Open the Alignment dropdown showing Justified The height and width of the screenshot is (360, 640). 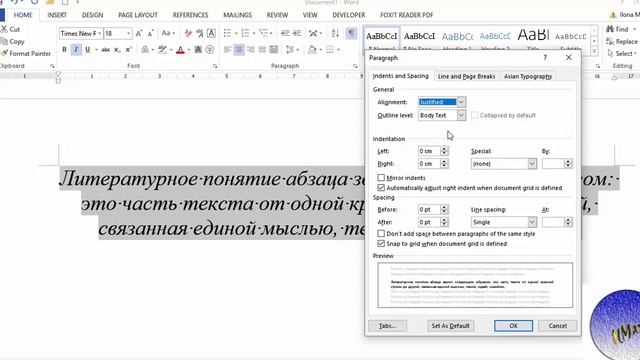(461, 102)
